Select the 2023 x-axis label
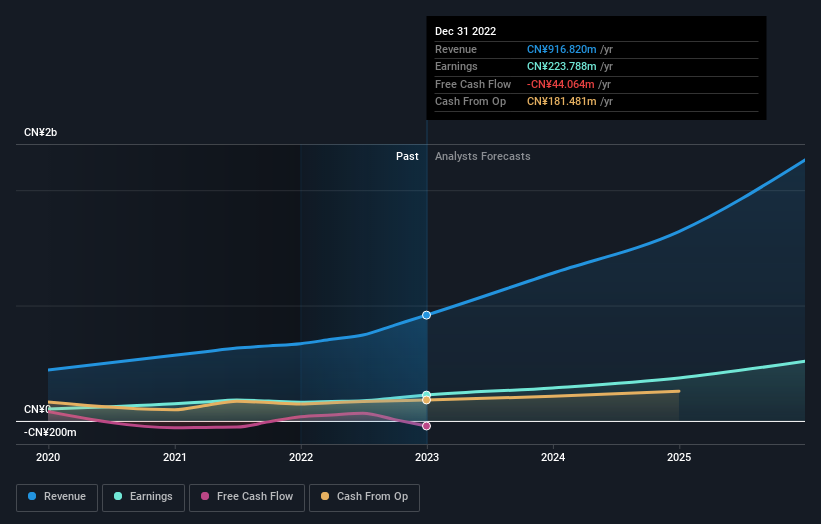 (427, 458)
